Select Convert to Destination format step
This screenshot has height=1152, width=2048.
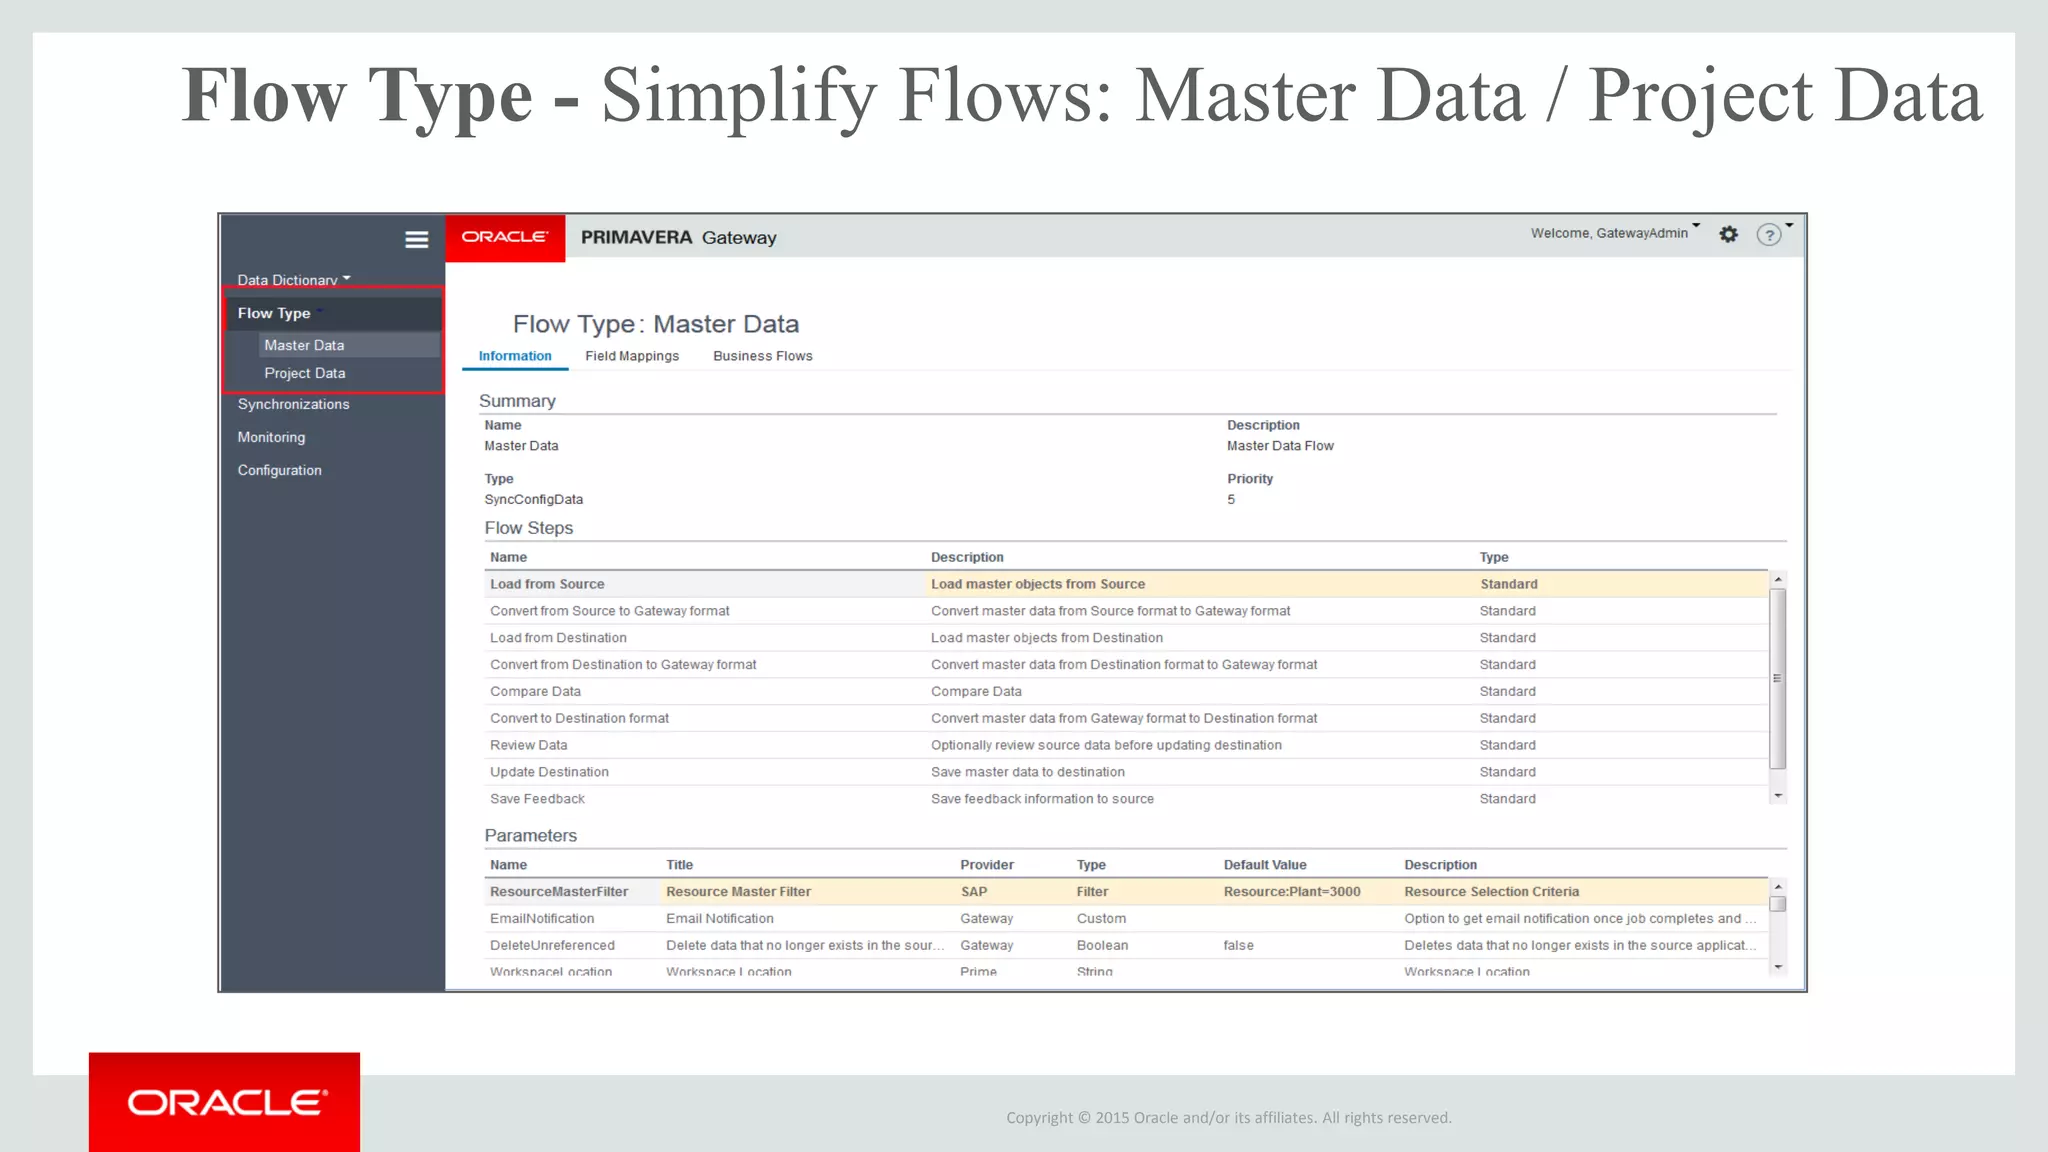pyautogui.click(x=1125, y=719)
